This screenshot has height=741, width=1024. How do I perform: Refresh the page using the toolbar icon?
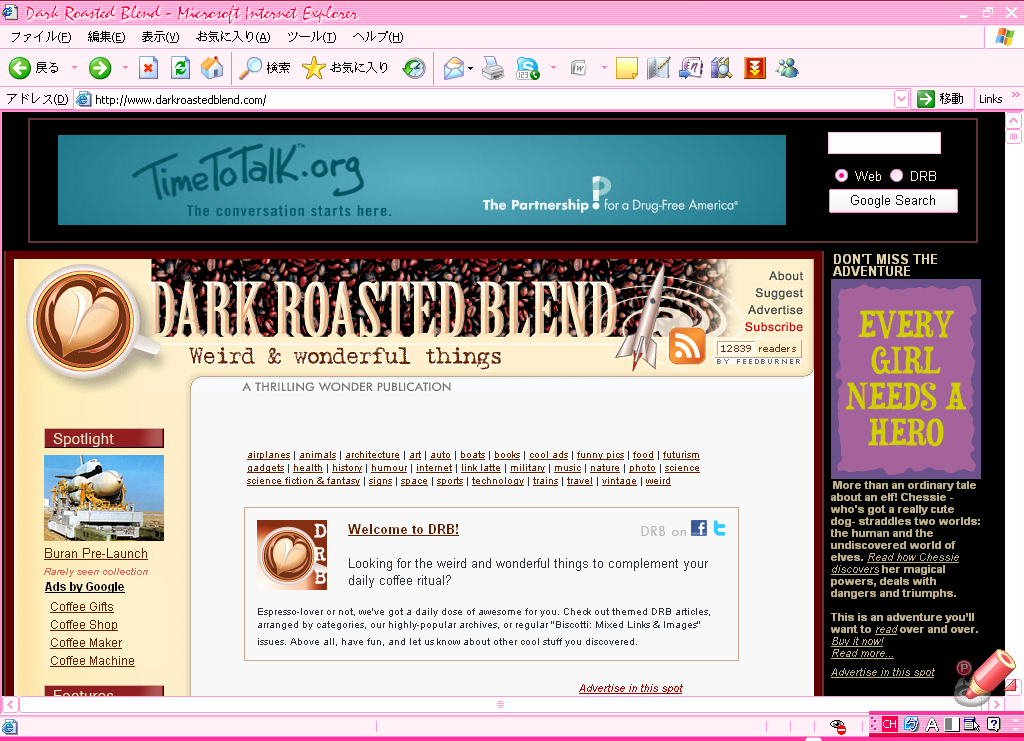180,68
